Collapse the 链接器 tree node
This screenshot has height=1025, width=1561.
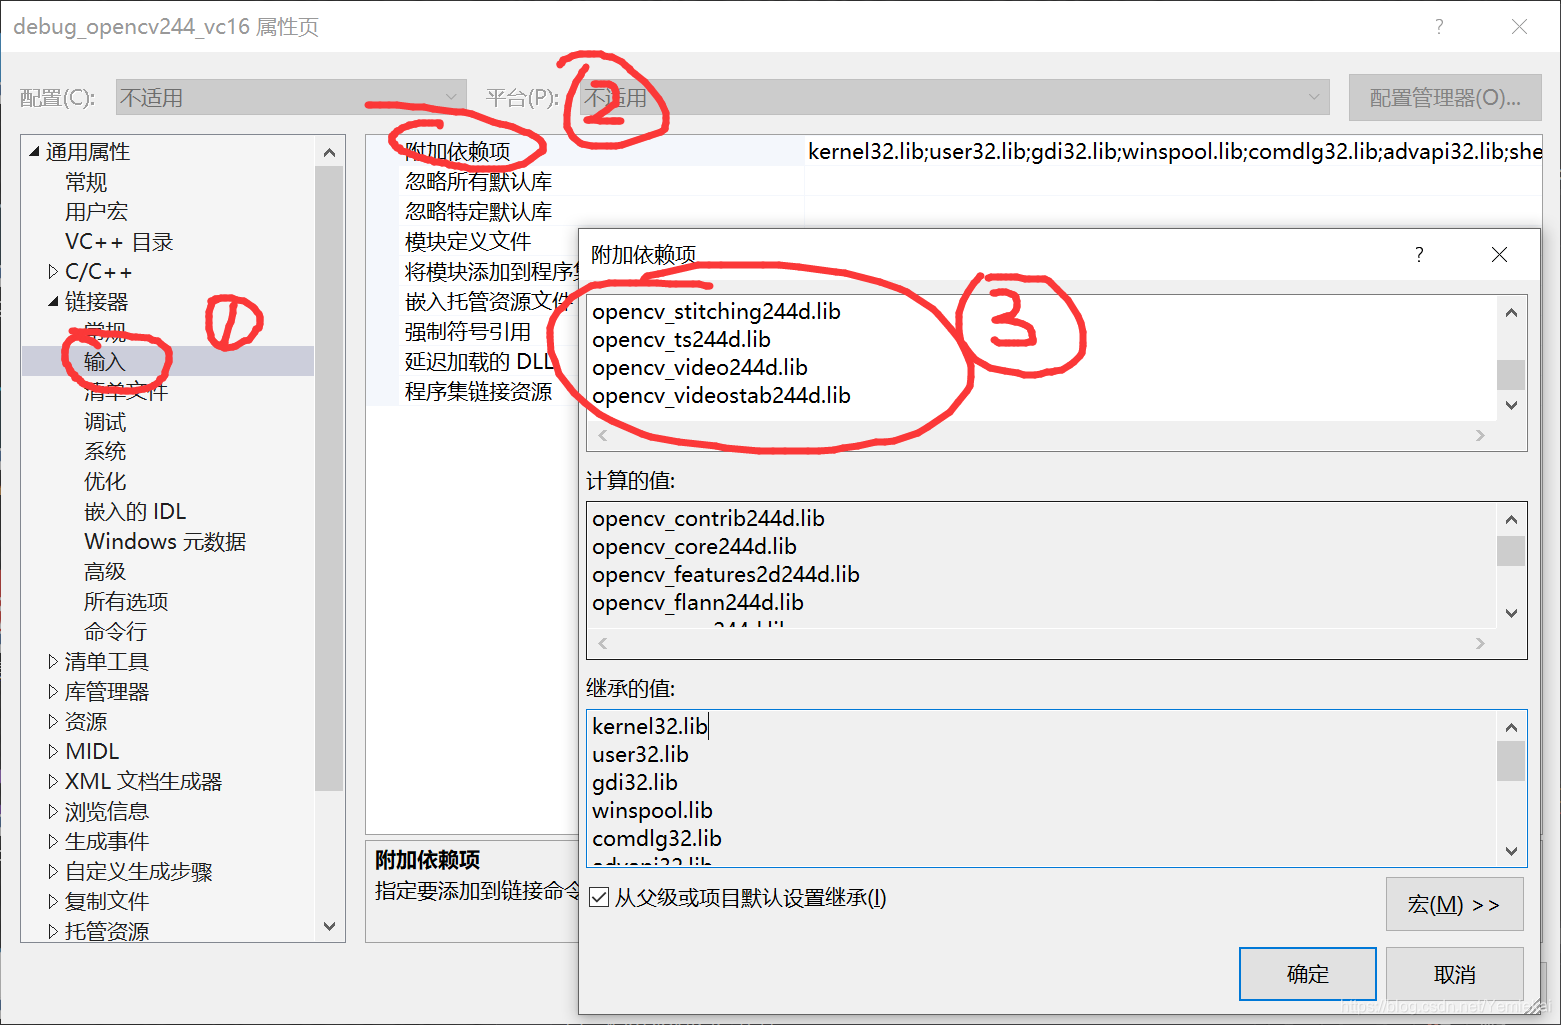[54, 301]
